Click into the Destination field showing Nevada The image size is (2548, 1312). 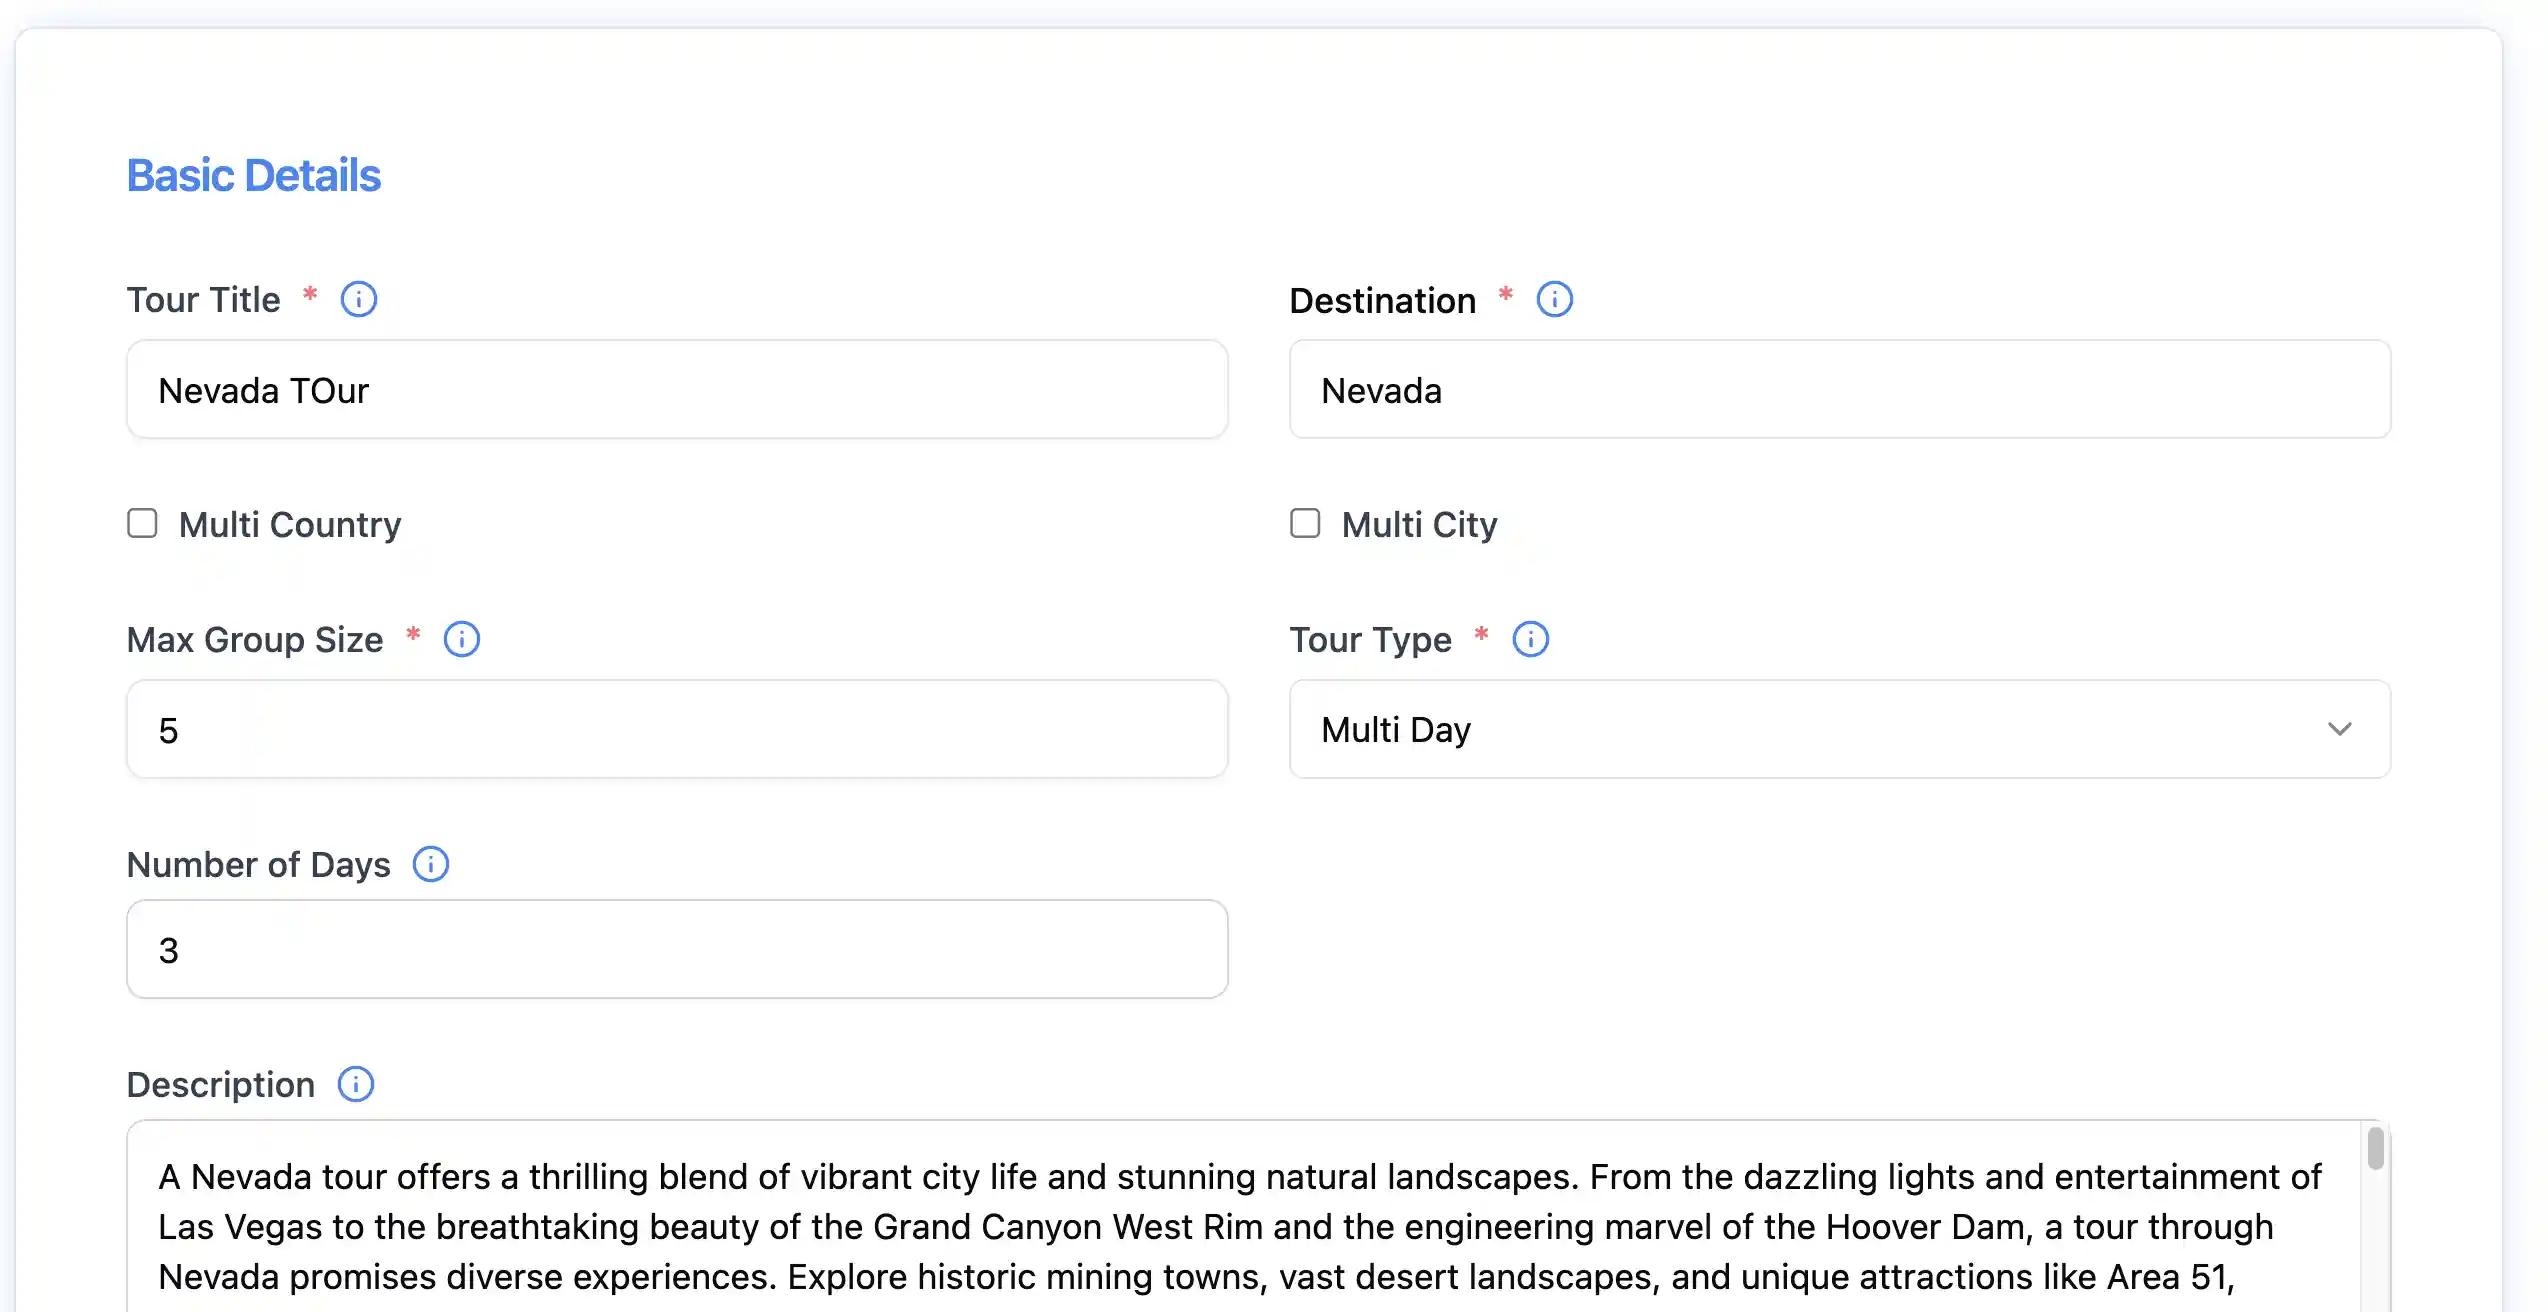pos(1839,389)
